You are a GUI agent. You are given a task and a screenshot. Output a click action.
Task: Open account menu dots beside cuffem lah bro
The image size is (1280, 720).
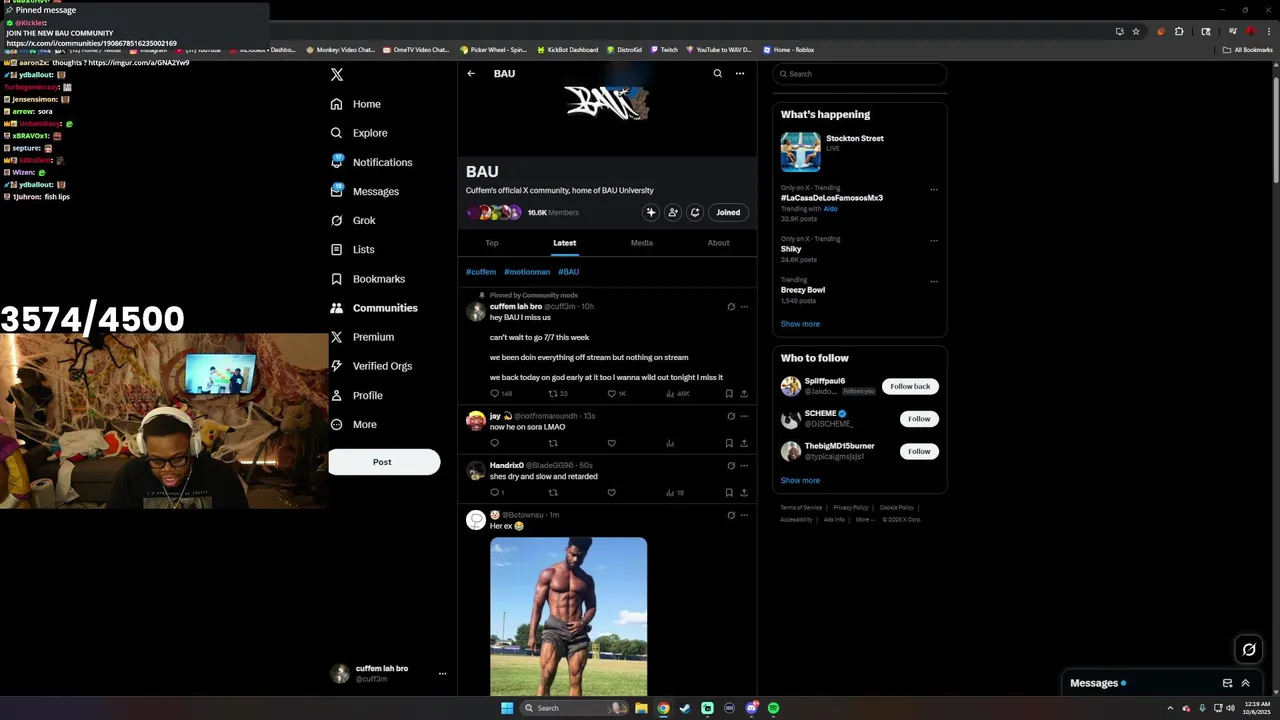click(442, 674)
